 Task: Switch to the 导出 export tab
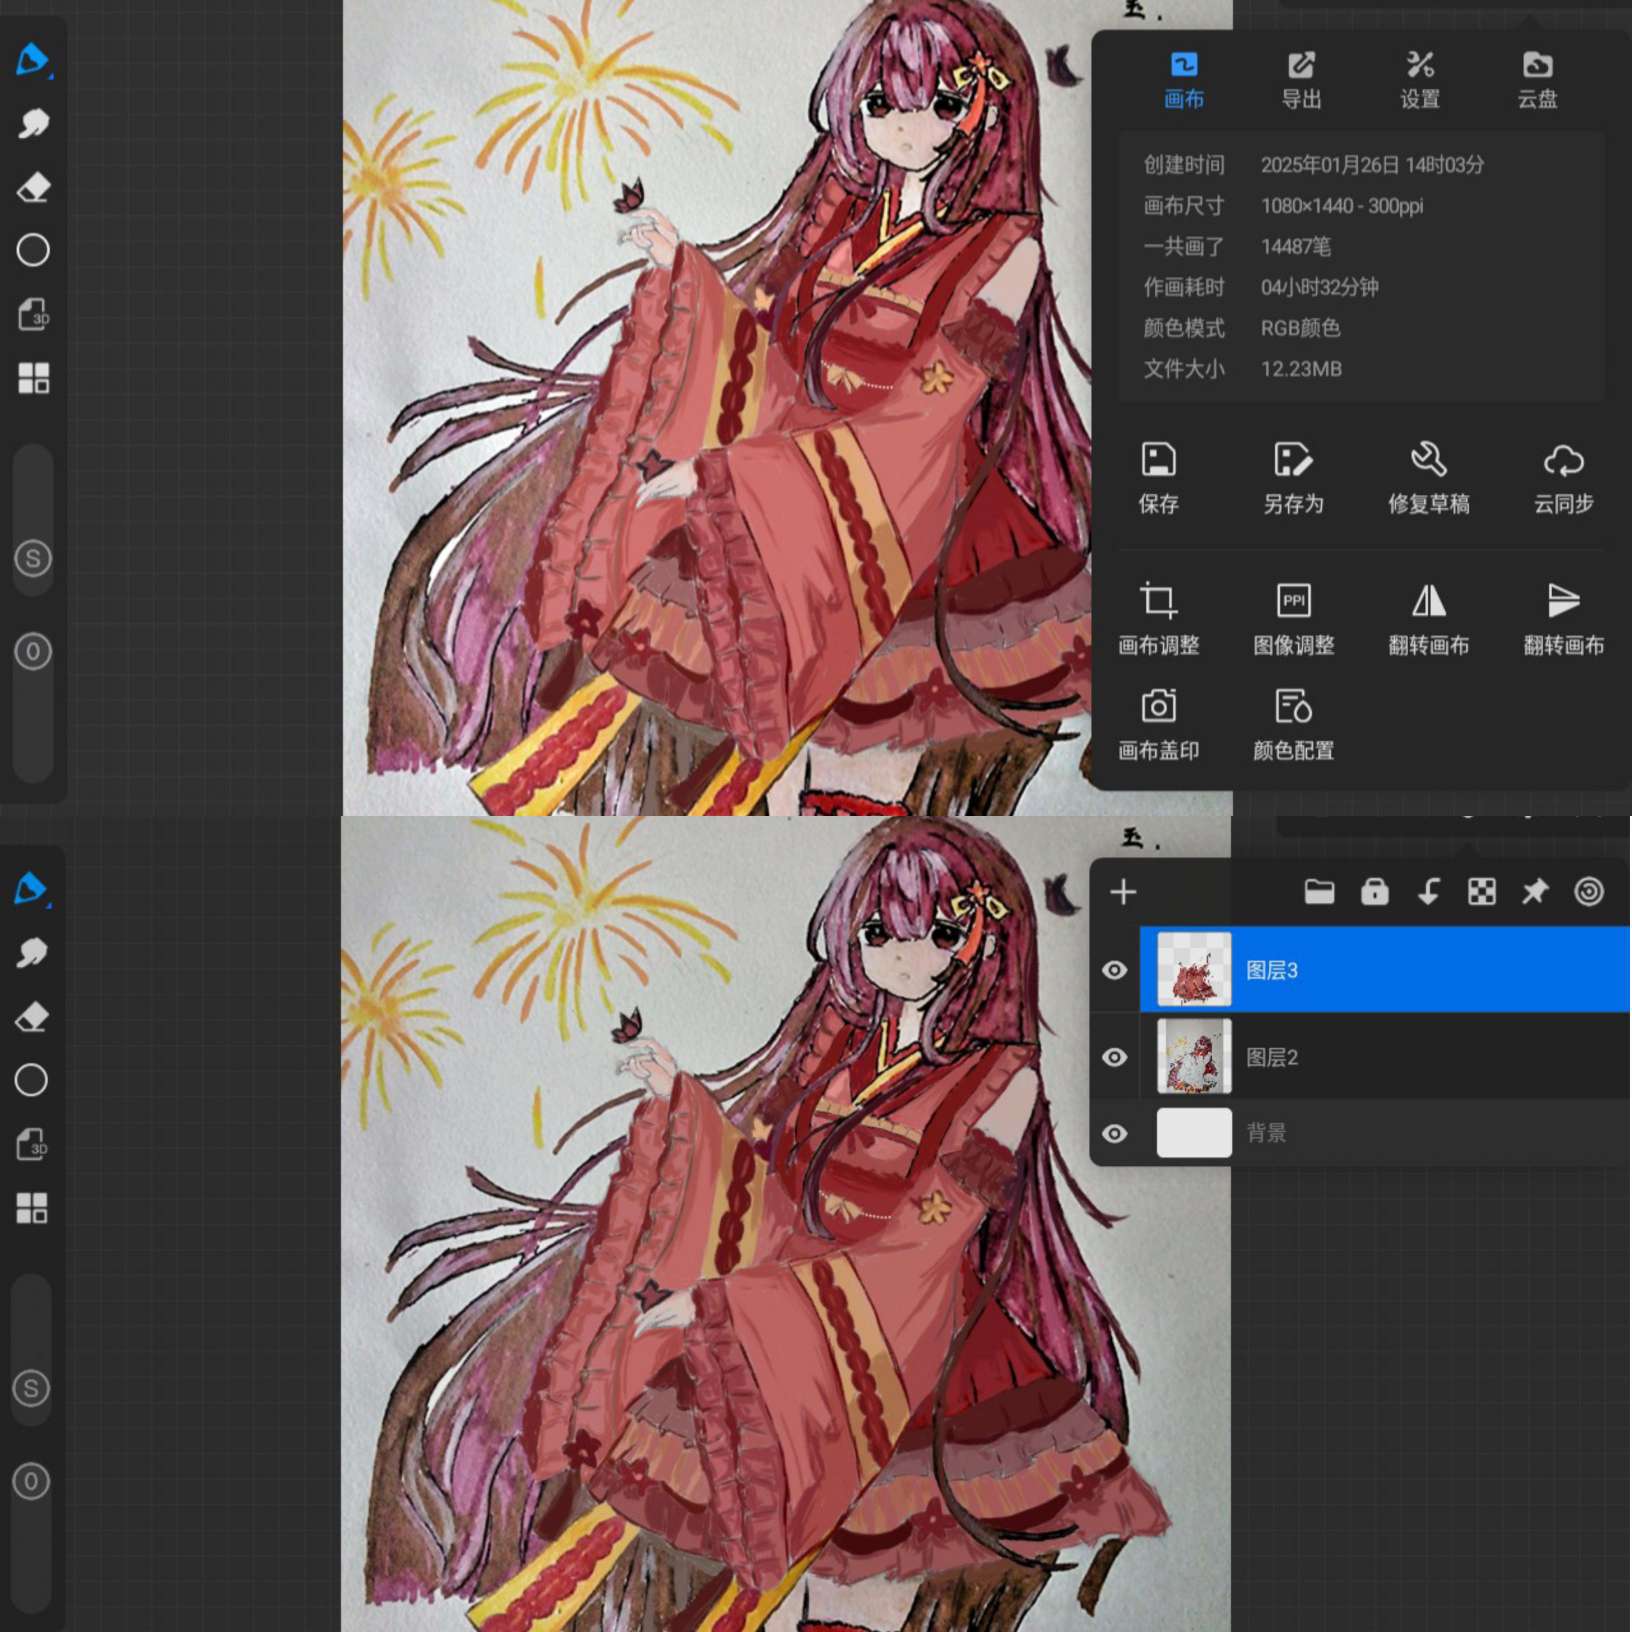pyautogui.click(x=1301, y=80)
